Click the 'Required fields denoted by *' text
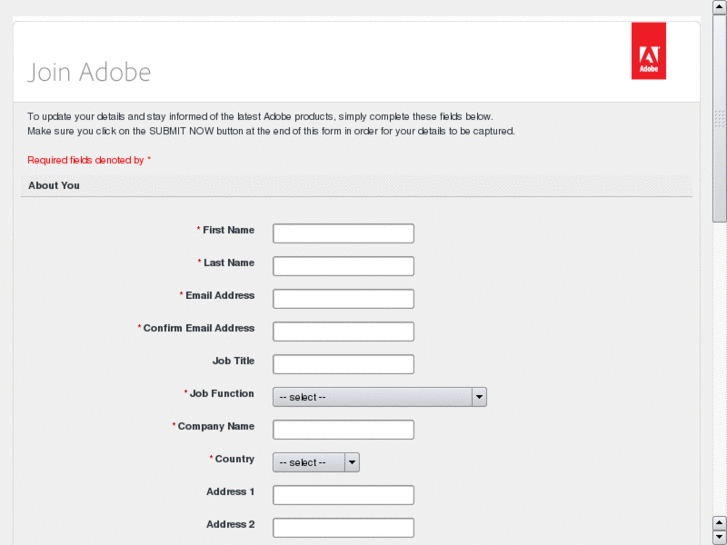This screenshot has height=545, width=727. [89, 160]
